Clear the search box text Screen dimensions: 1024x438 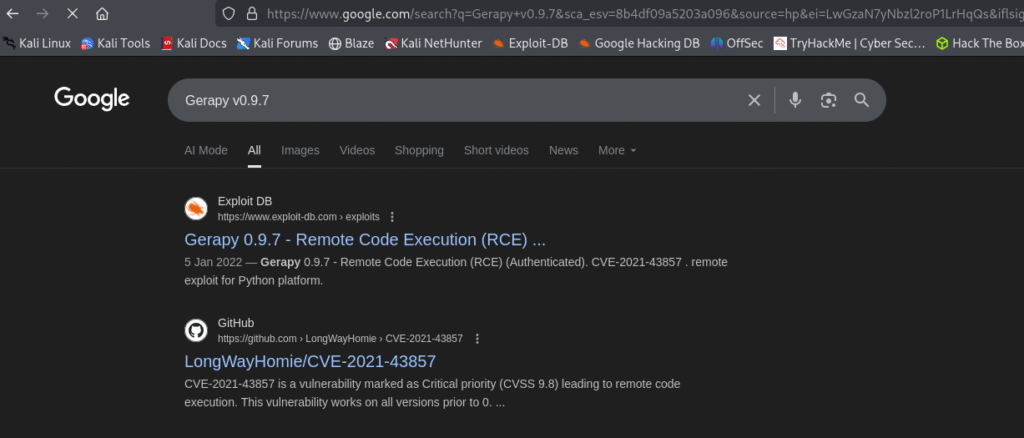754,100
